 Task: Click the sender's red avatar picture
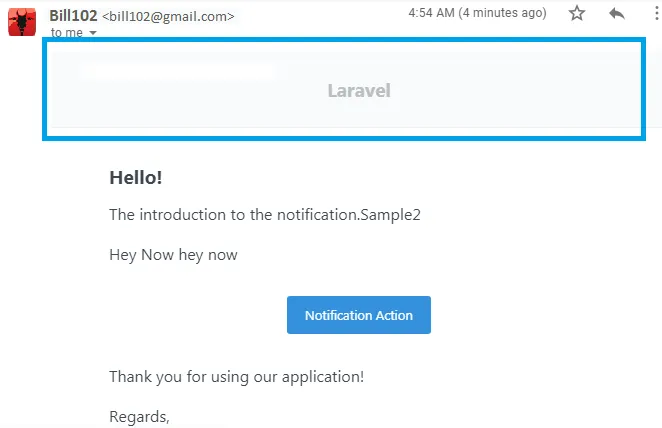23,20
